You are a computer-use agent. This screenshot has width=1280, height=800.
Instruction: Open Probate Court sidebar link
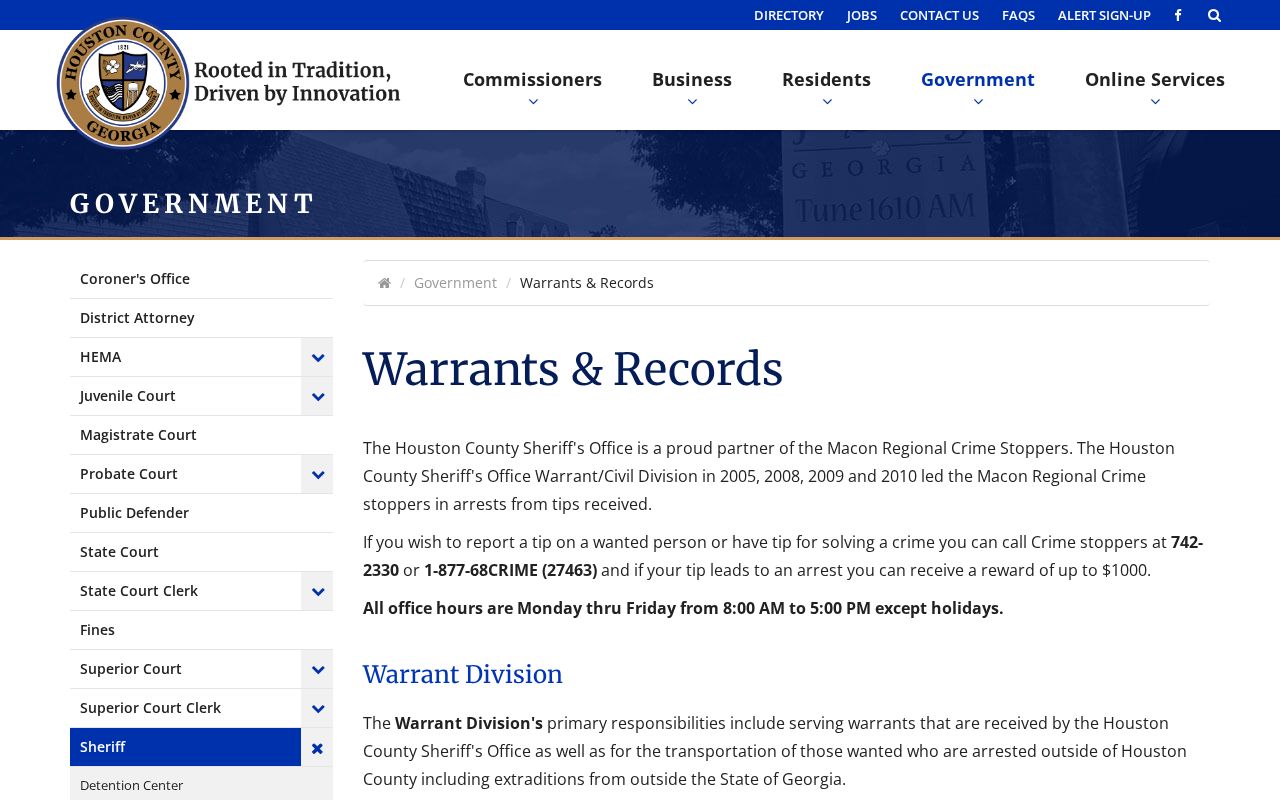pyautogui.click(x=185, y=474)
